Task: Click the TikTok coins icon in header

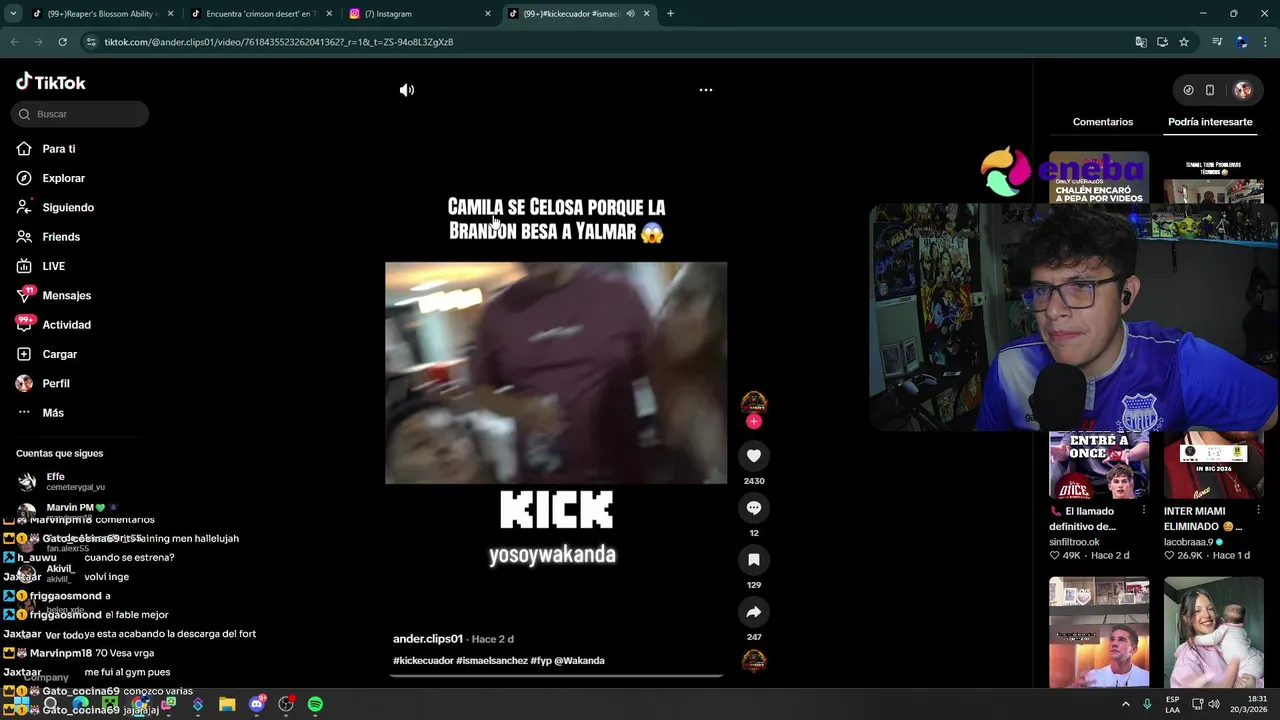Action: coord(1188,90)
